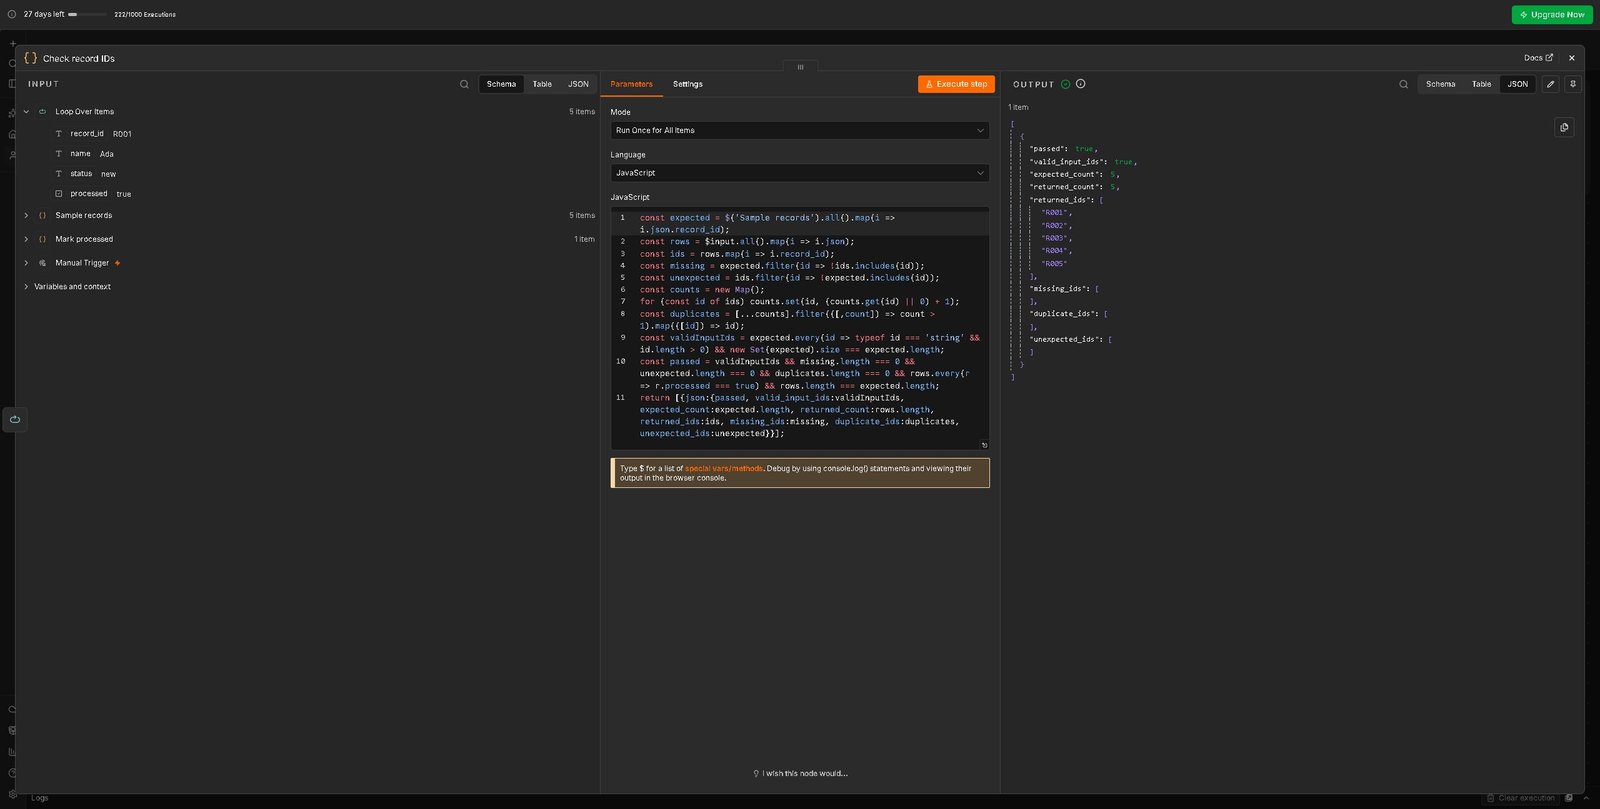This screenshot has width=1600, height=809.
Task: Switch the OUTPUT panel to Schema view
Action: coord(1440,84)
